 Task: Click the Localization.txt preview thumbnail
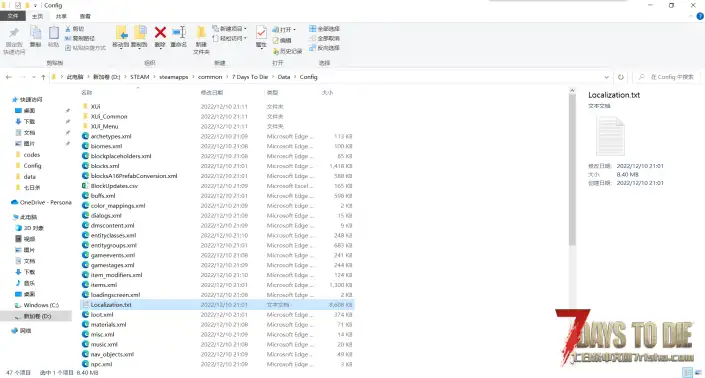coord(610,136)
